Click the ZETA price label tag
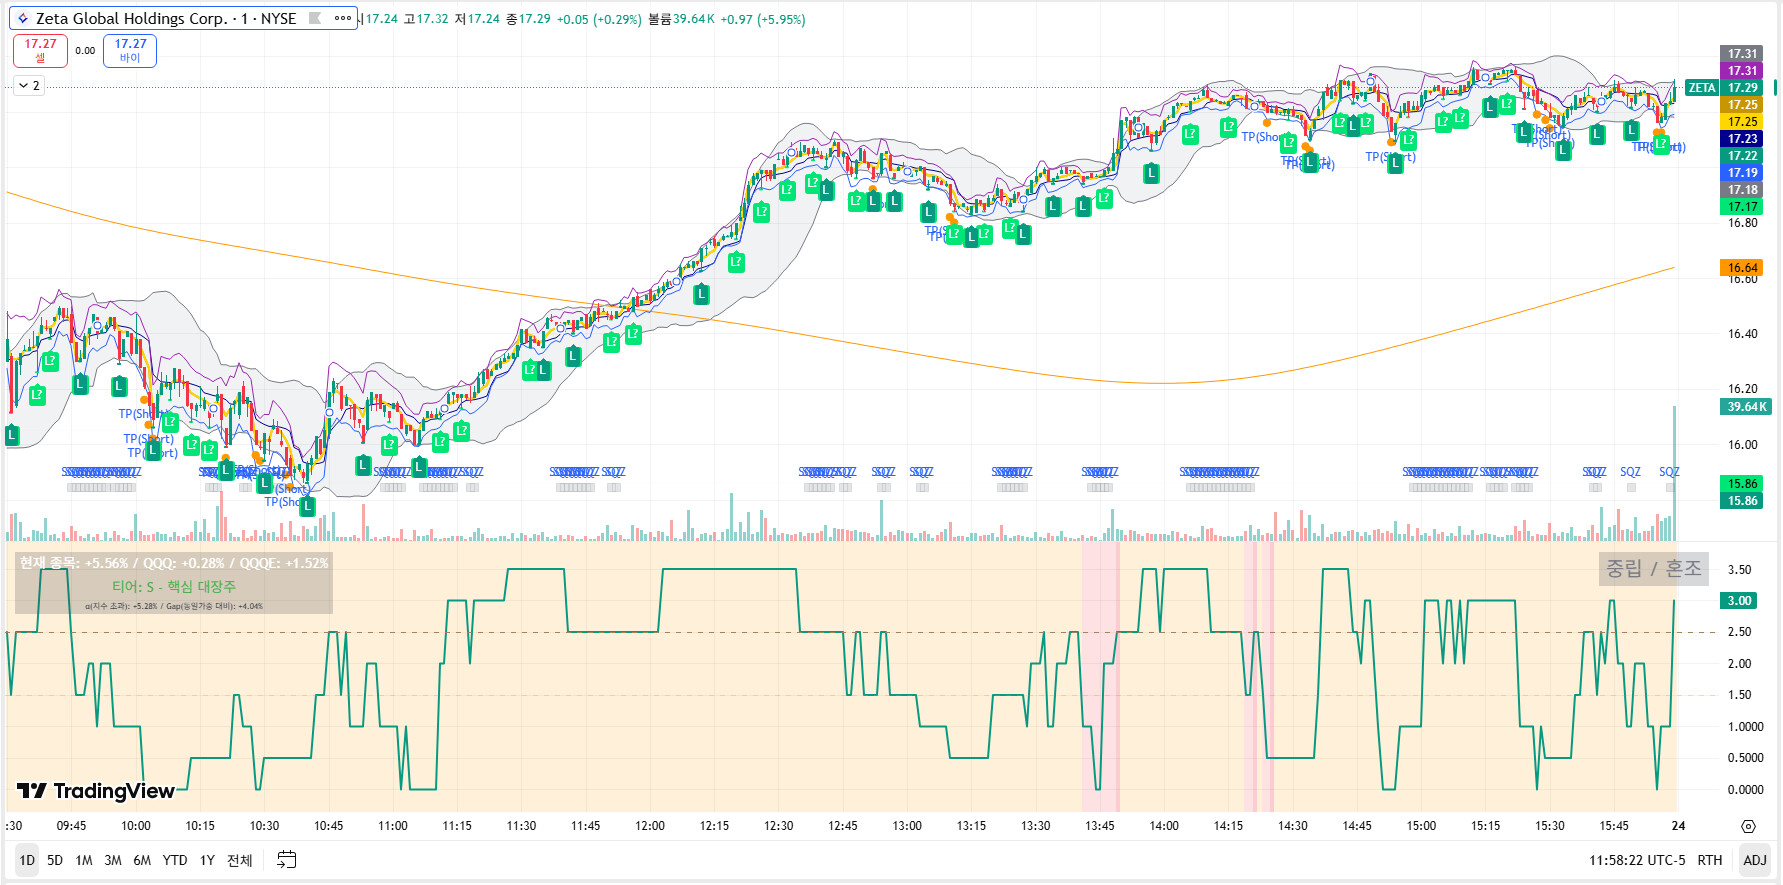 (1701, 88)
